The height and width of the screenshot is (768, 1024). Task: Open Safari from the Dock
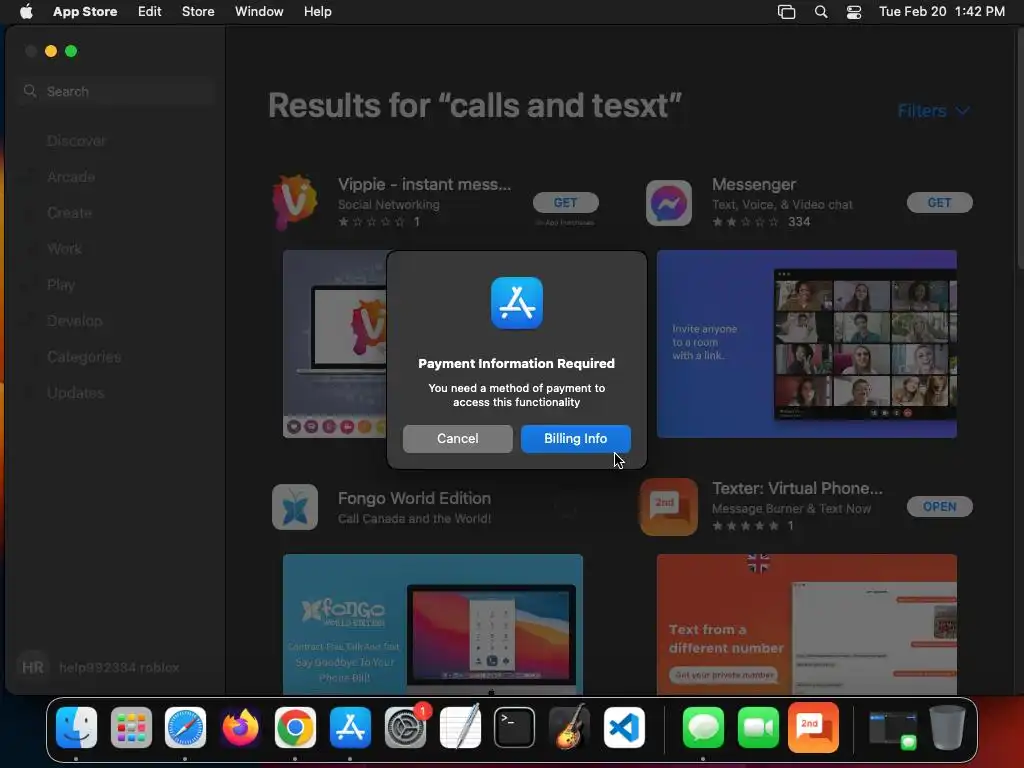185,728
